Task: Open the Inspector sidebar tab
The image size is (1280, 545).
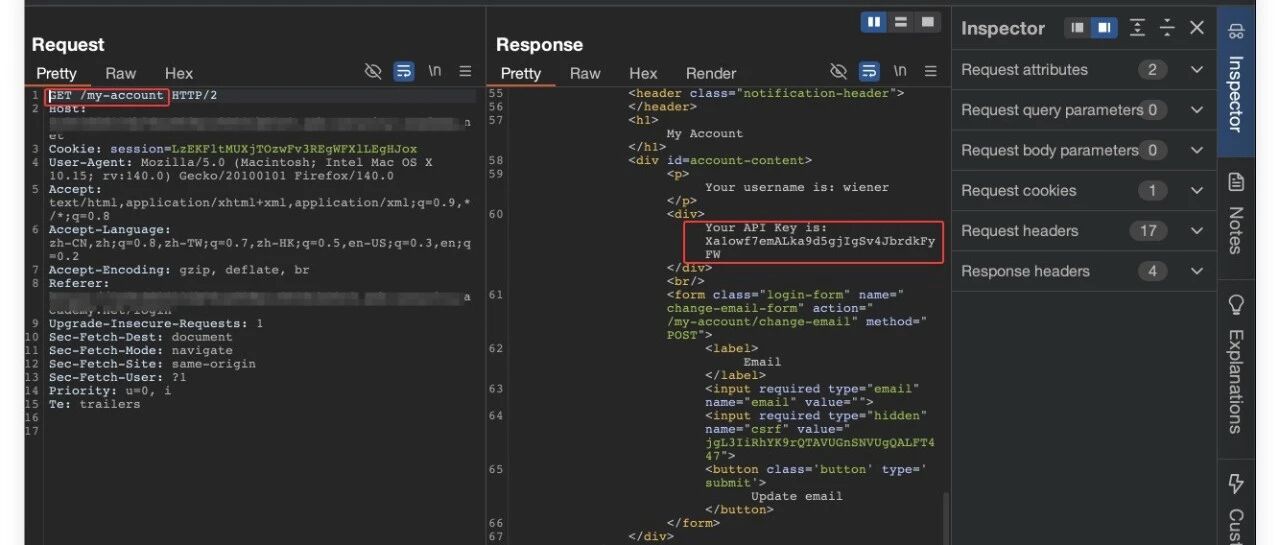Action: [1236, 80]
